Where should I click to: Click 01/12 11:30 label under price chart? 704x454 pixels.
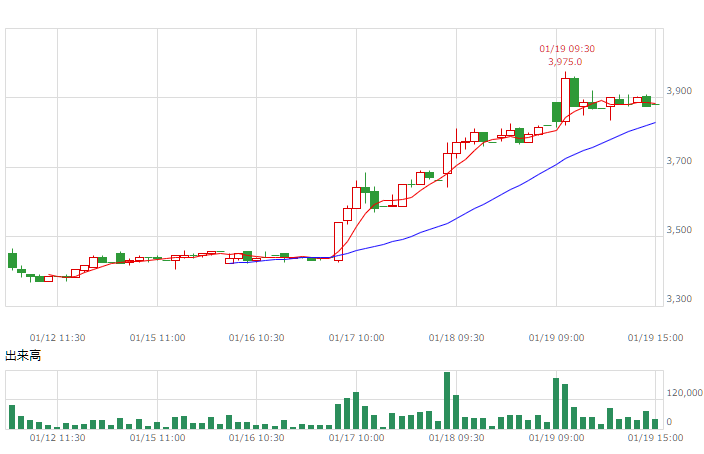point(57,338)
